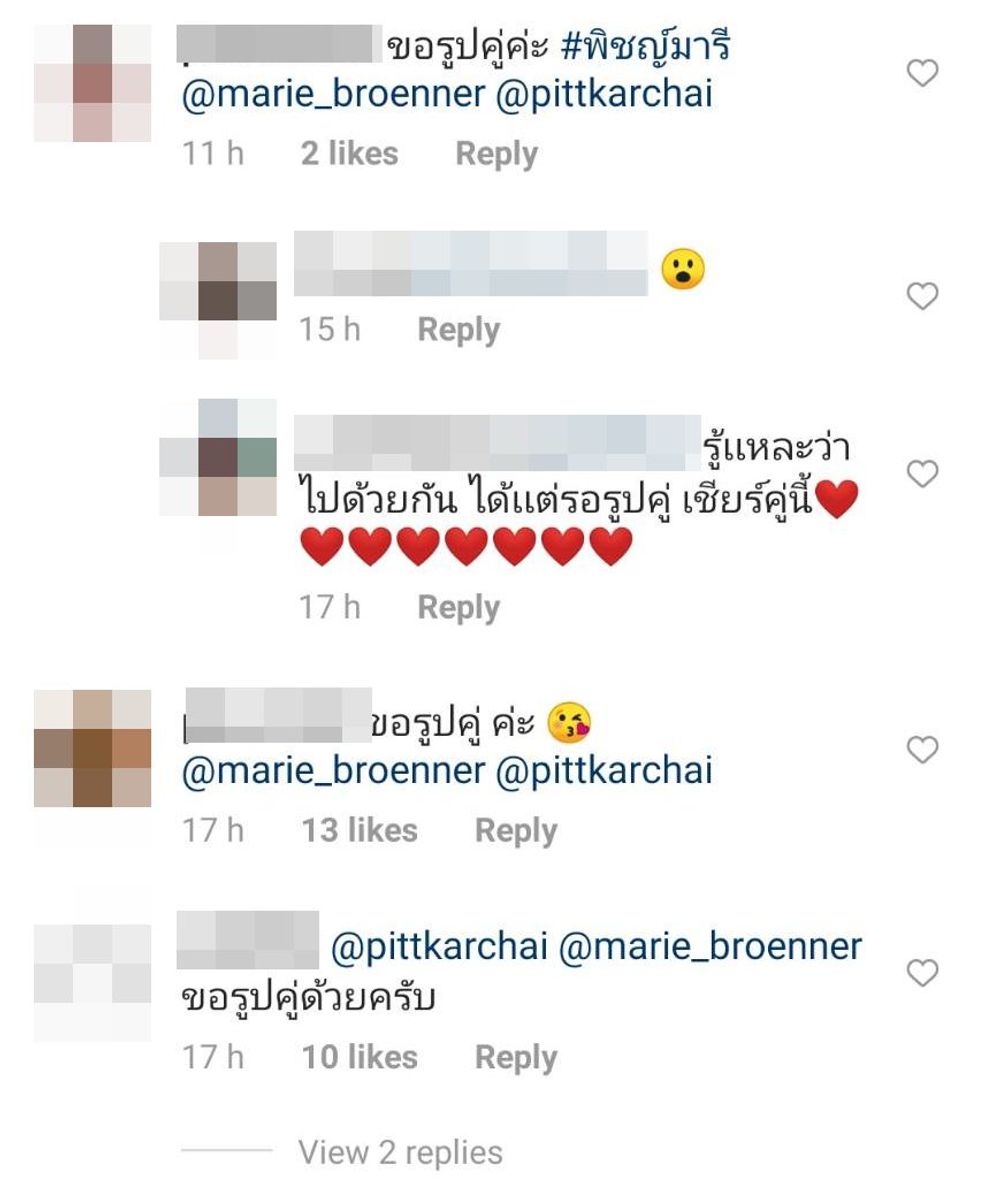Heart the comment with 13 likes
This screenshot has width=1000, height=1185.
pos(922,750)
